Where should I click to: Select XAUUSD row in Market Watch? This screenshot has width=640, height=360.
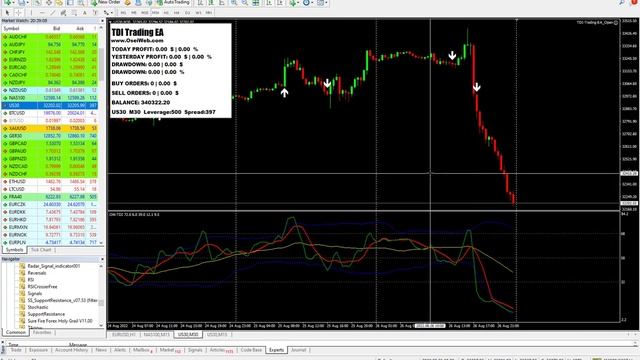pos(50,128)
